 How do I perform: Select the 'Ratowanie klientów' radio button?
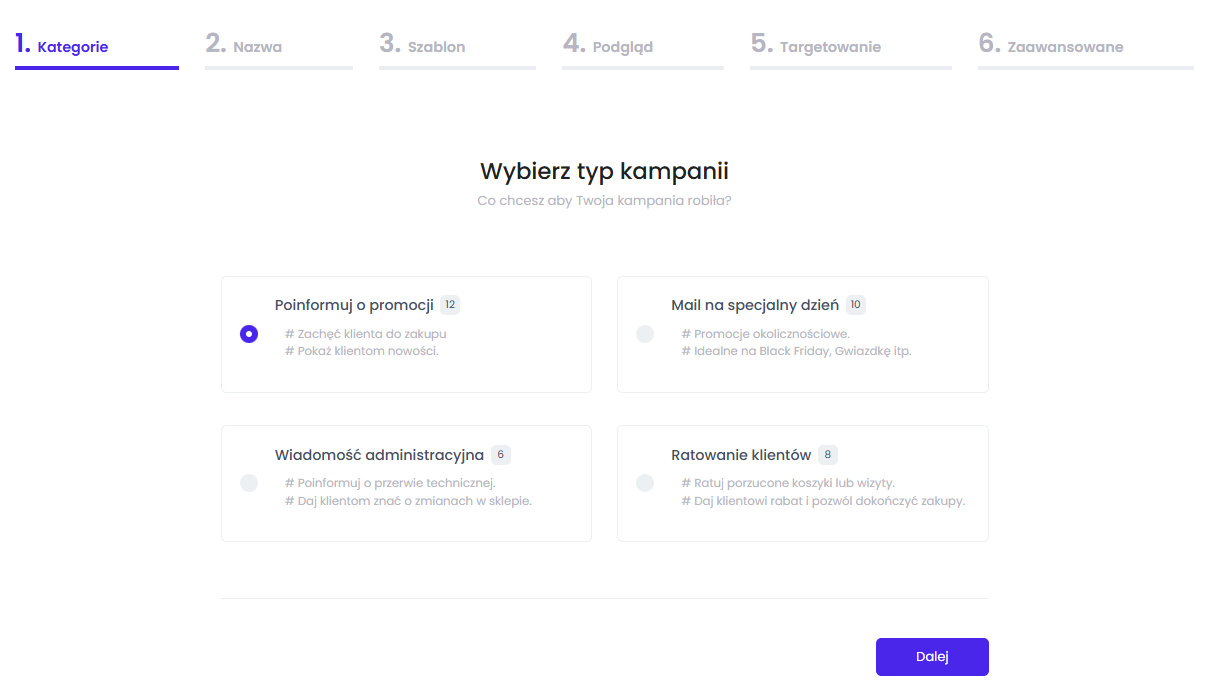[x=645, y=483]
